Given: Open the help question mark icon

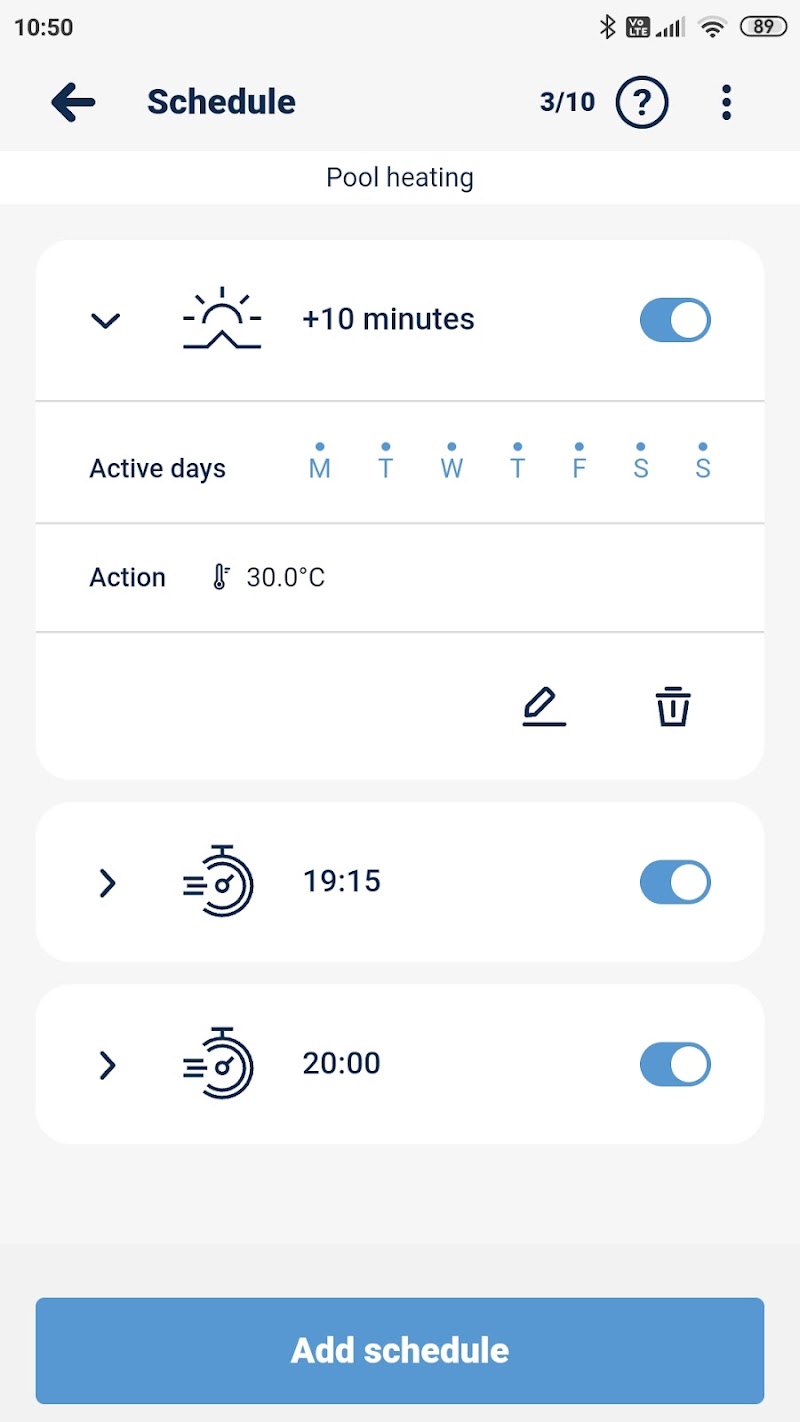Looking at the screenshot, I should point(641,102).
